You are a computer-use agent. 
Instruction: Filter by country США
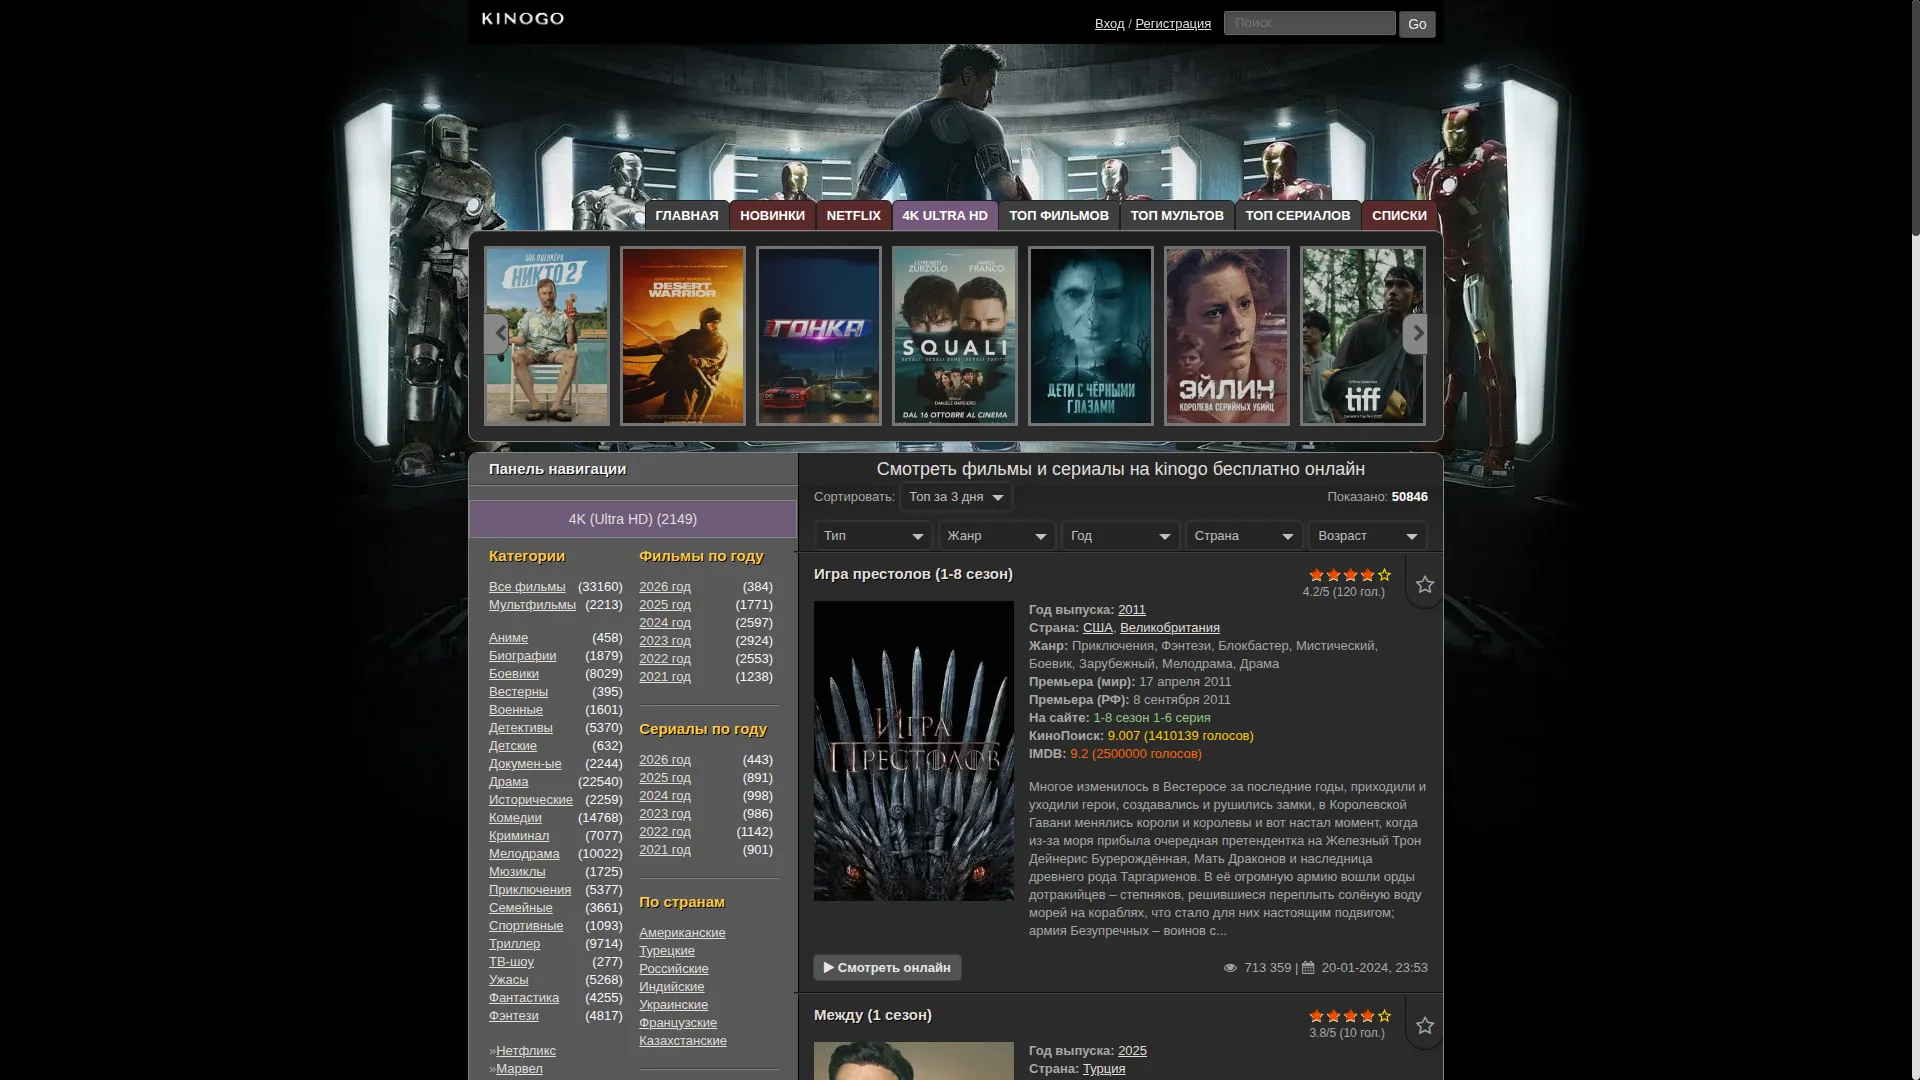1097,628
